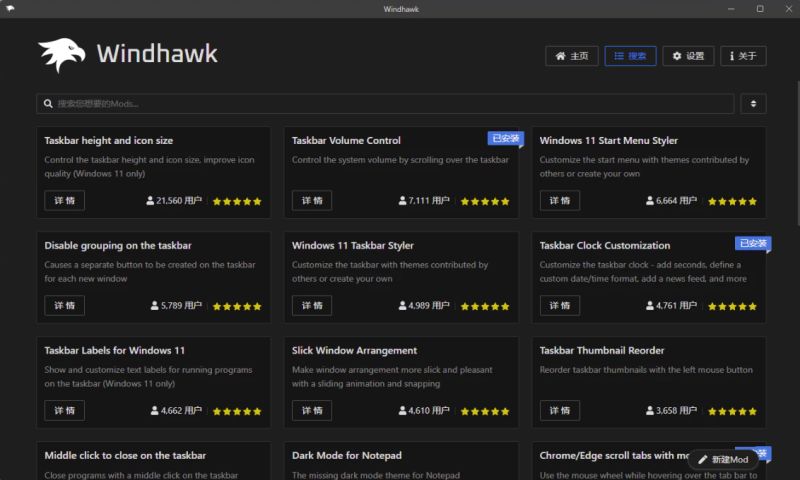The image size is (800, 480).
Task: Go to the 主页 home tab
Action: pos(572,56)
